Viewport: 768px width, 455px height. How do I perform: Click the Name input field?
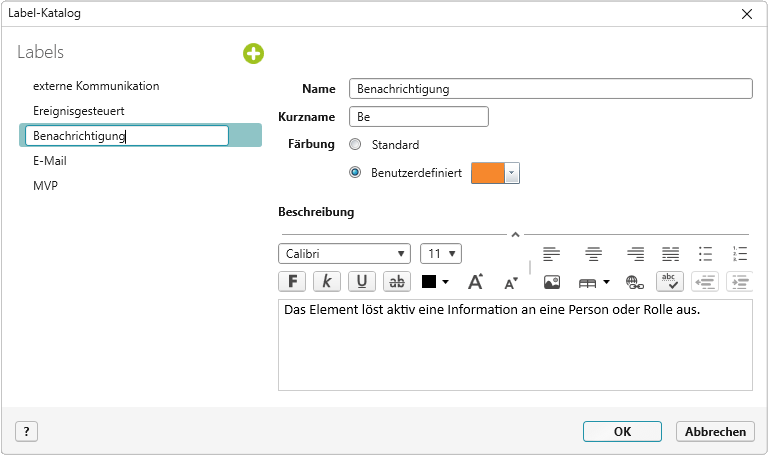[551, 89]
